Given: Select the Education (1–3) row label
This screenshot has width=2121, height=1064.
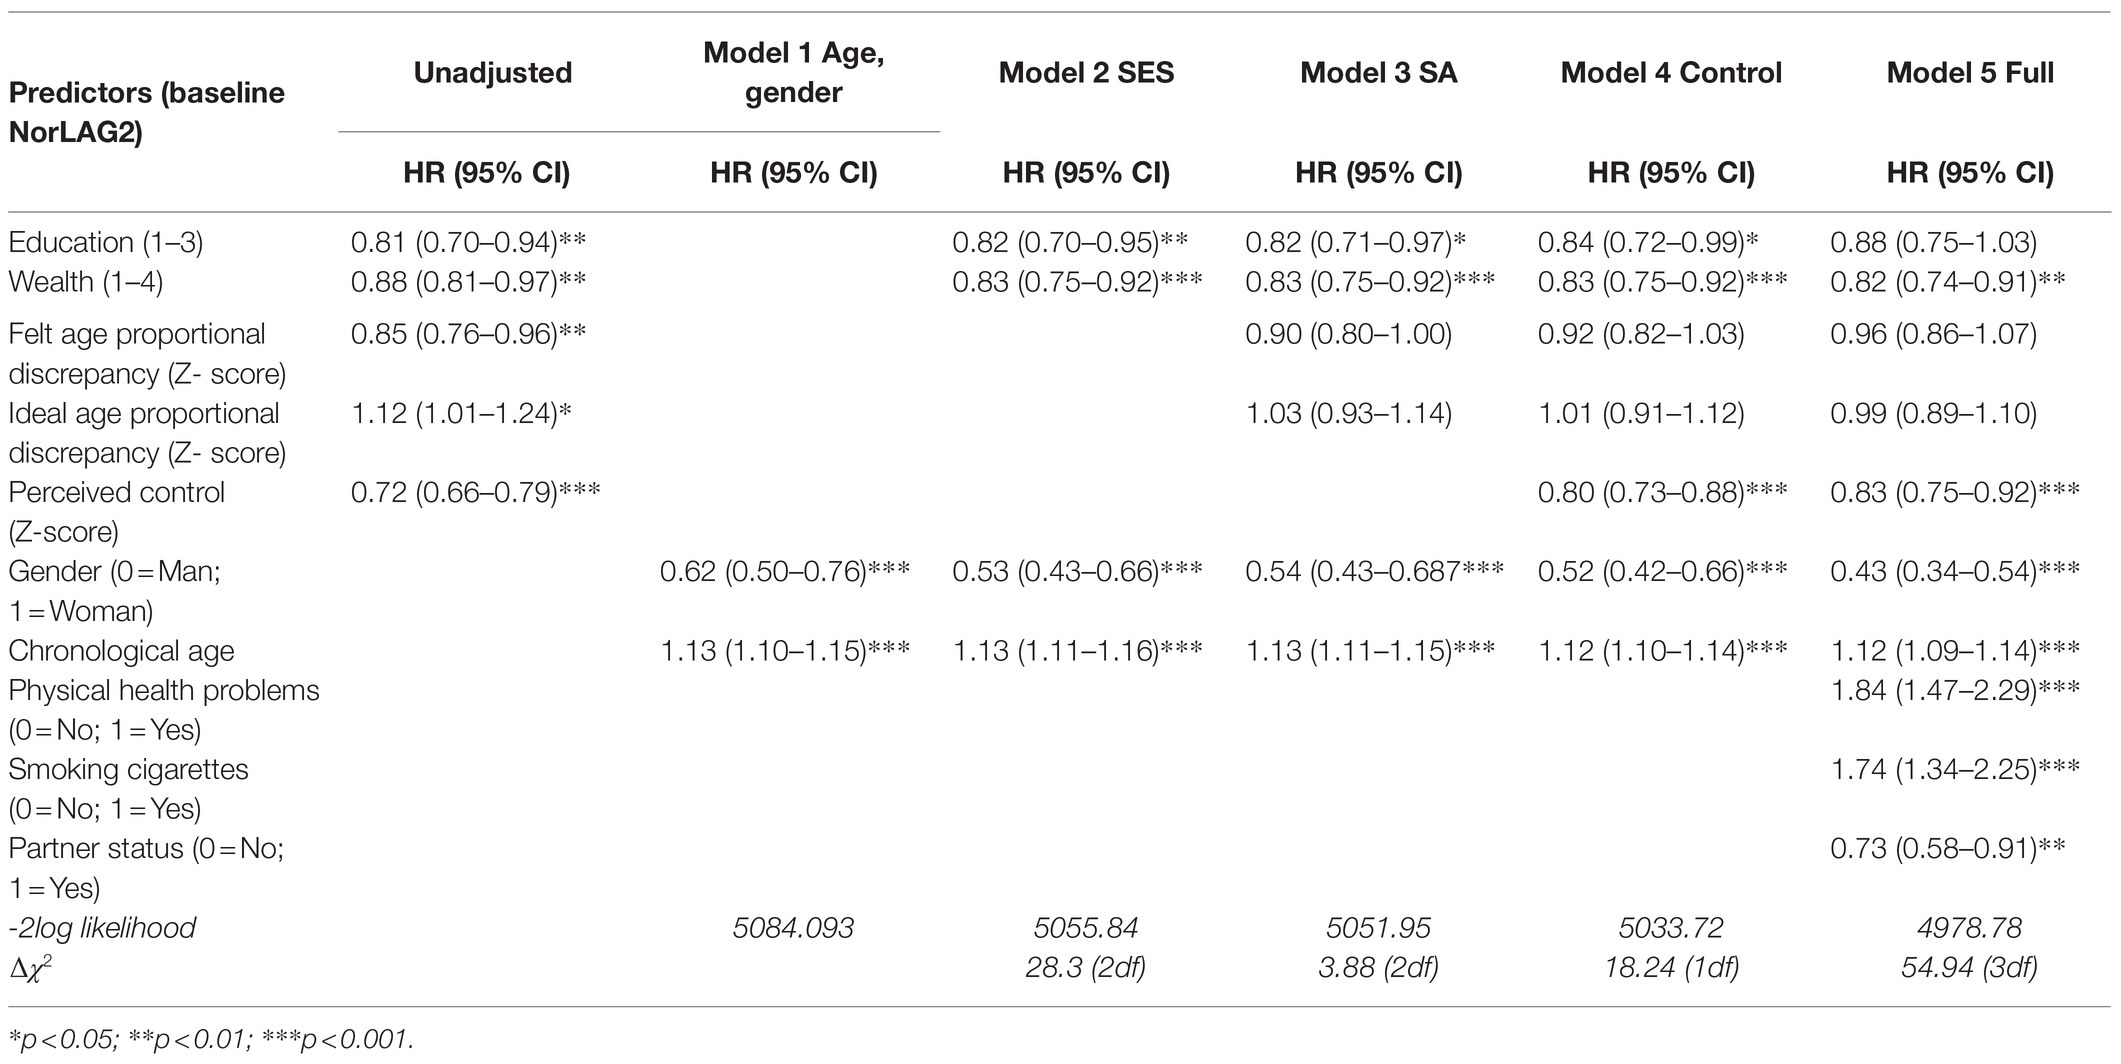Looking at the screenshot, I should (x=106, y=243).
